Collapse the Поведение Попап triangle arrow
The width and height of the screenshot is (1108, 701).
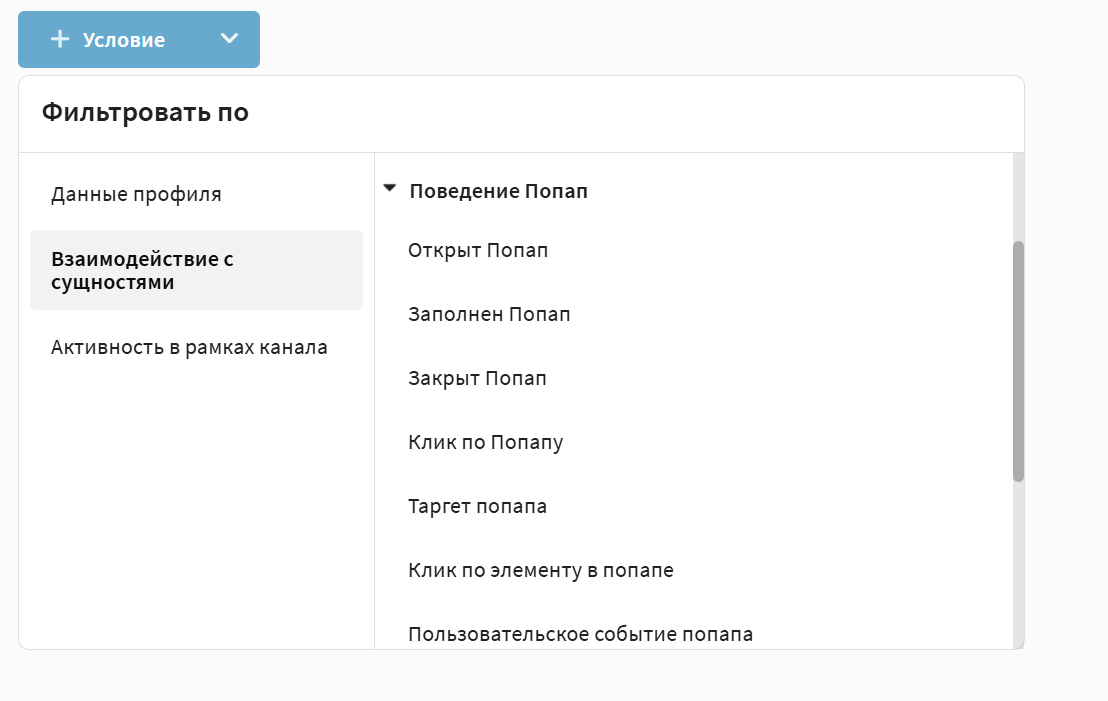coord(390,188)
